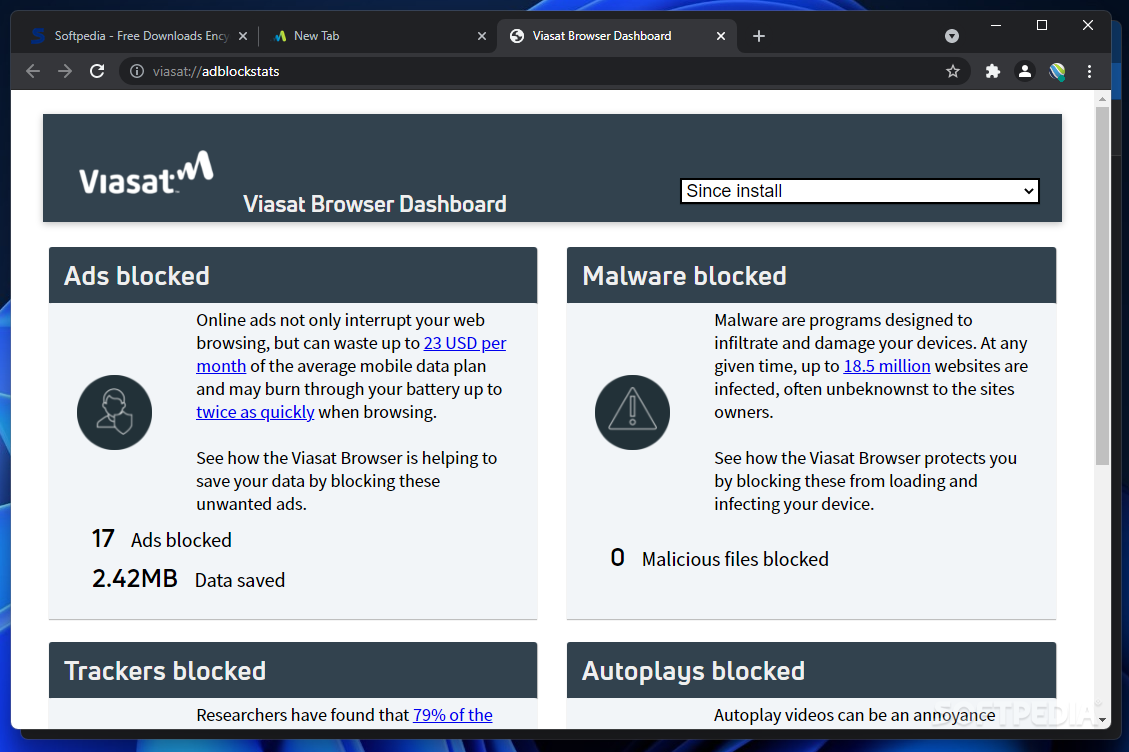Click the scrollbar down arrow

[x=1102, y=719]
